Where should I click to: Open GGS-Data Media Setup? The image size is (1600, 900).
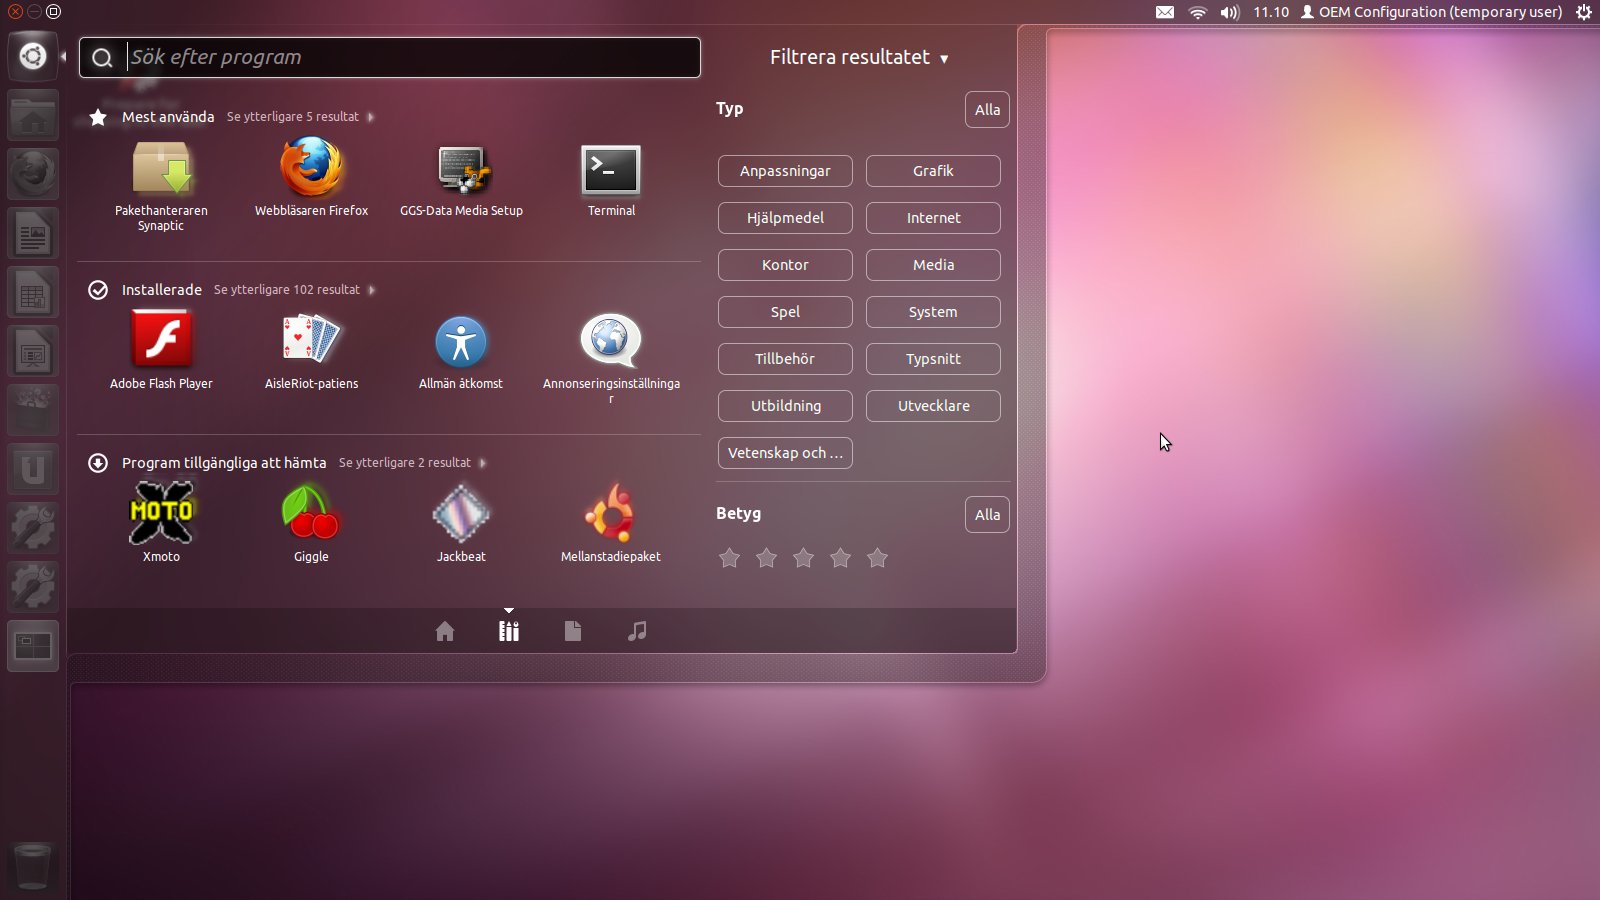461,180
